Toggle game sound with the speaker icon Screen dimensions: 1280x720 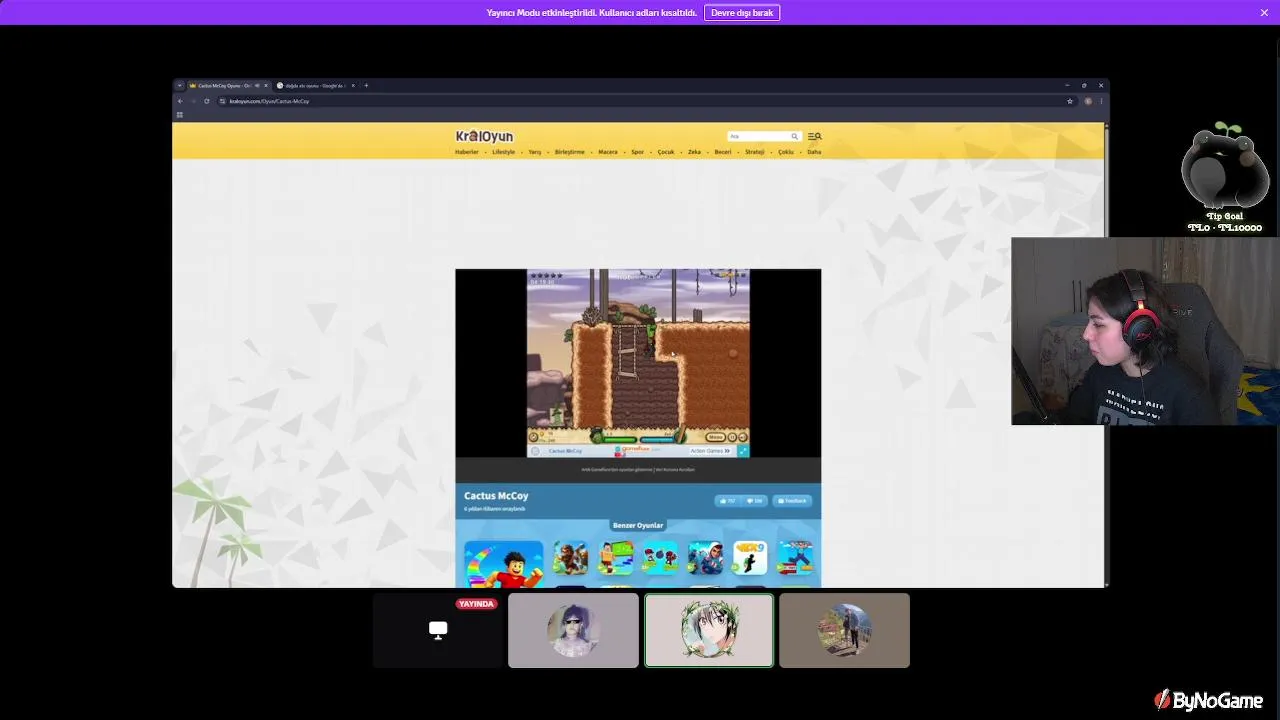click(742, 437)
